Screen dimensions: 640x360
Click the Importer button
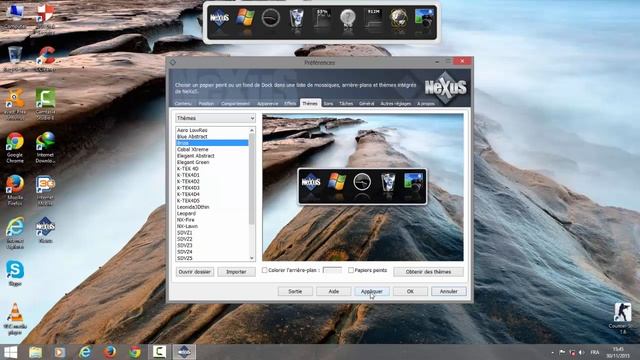click(x=236, y=272)
